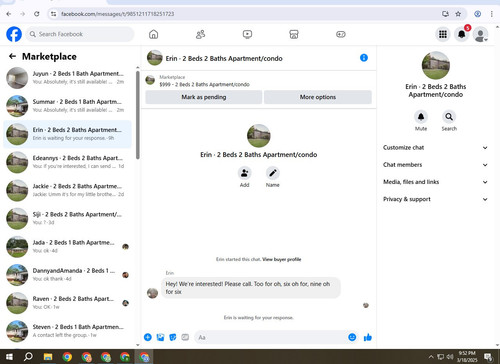500x364 pixels.
Task: Open Raven 2 Beds 2 Baths conversation
Action: point(67,303)
